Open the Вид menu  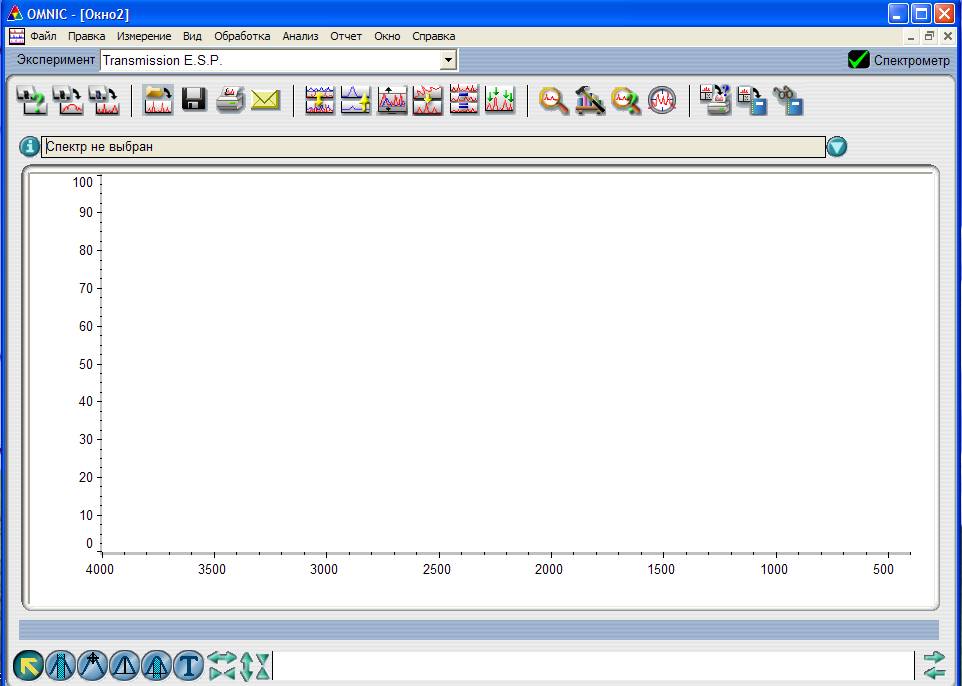coord(192,36)
